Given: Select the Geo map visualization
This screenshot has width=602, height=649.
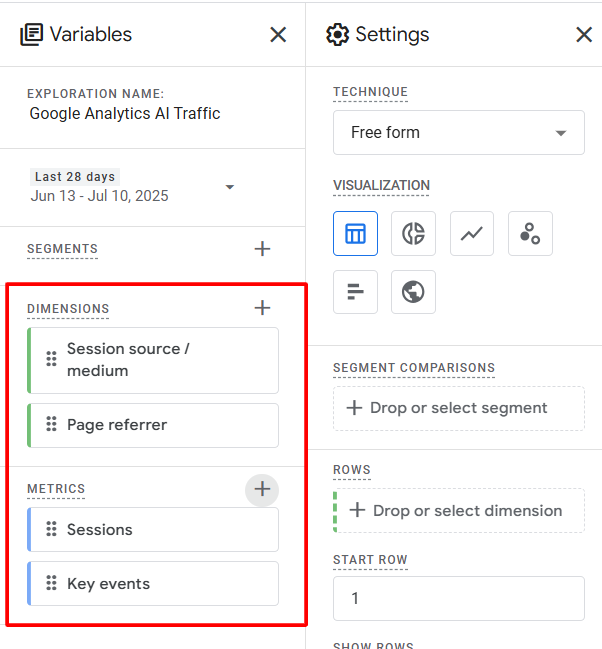Looking at the screenshot, I should tap(413, 292).
